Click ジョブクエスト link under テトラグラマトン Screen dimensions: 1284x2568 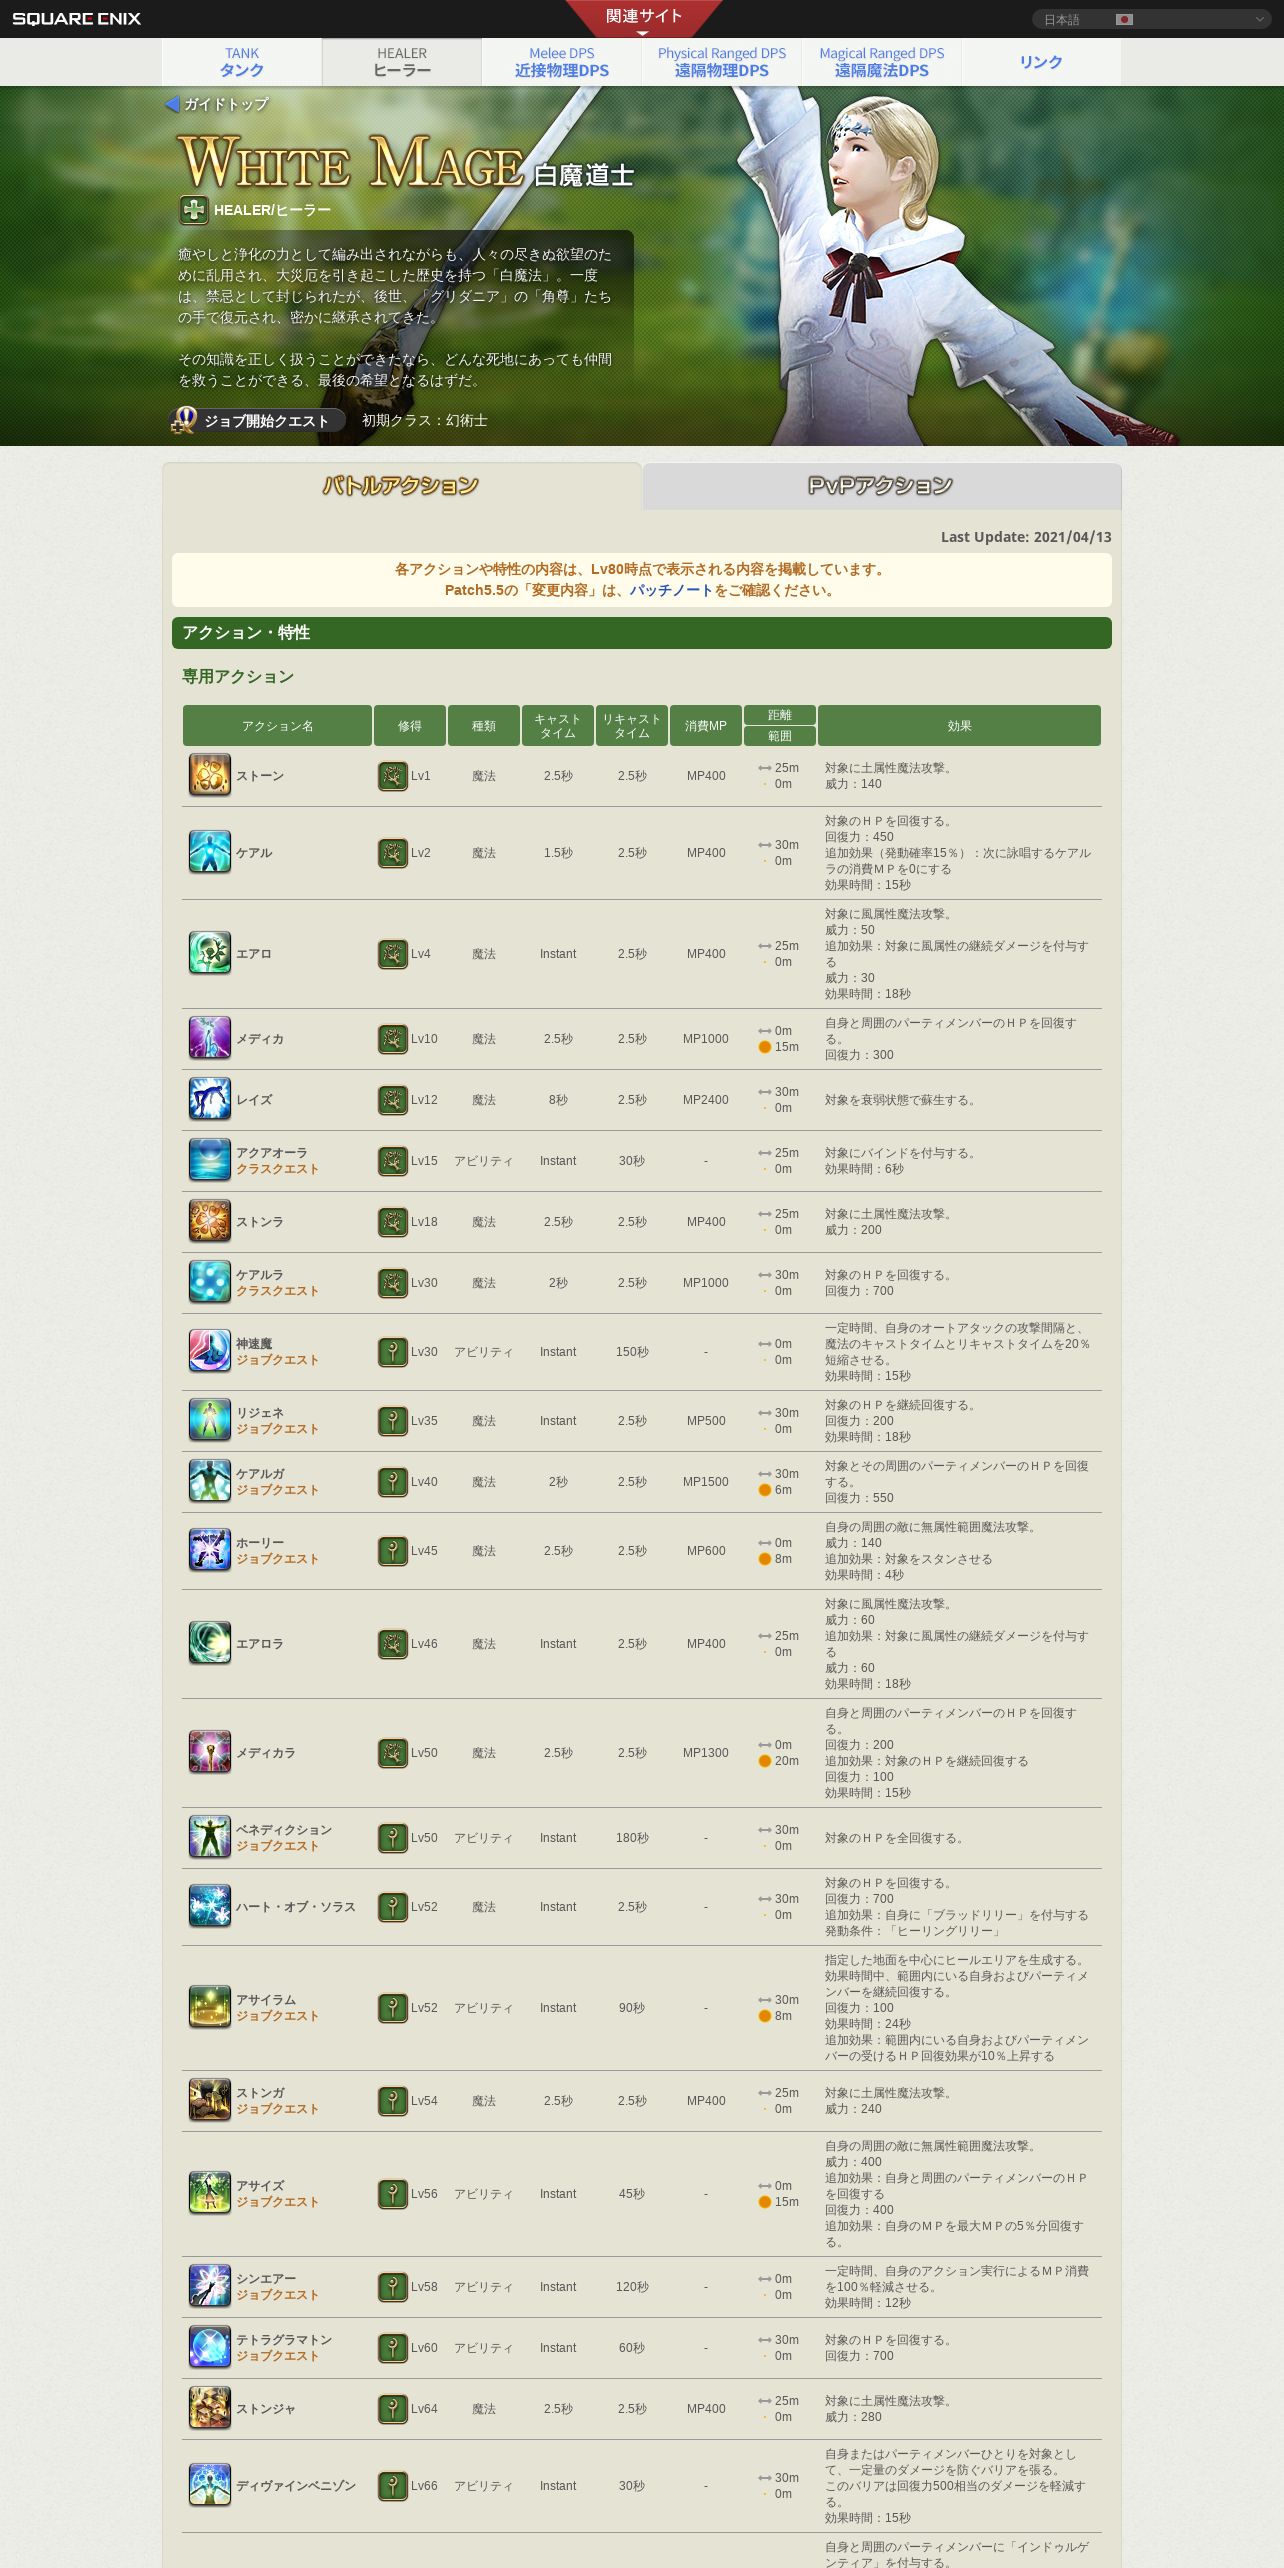coord(277,2356)
